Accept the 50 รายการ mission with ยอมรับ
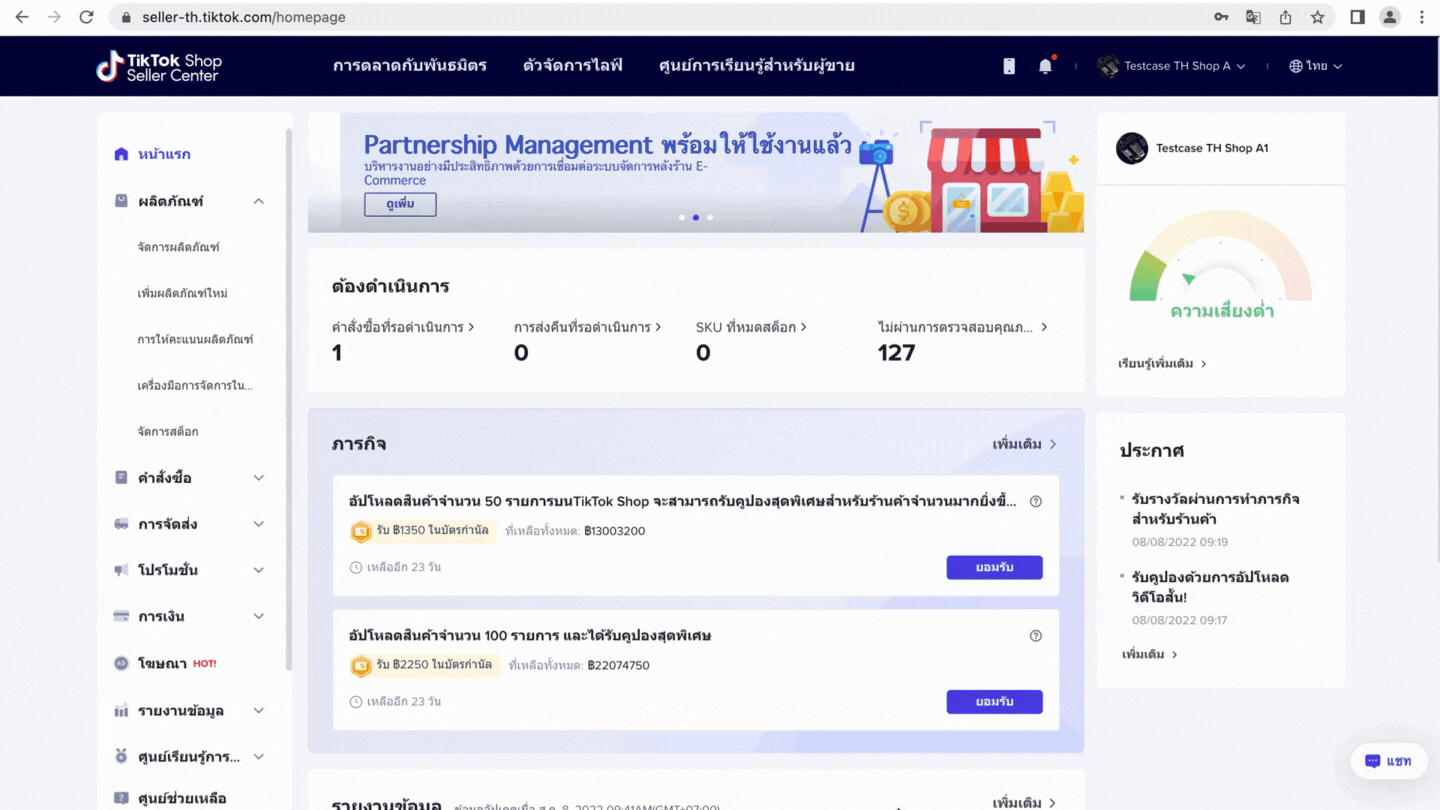Image resolution: width=1440 pixels, height=810 pixels. pos(994,567)
